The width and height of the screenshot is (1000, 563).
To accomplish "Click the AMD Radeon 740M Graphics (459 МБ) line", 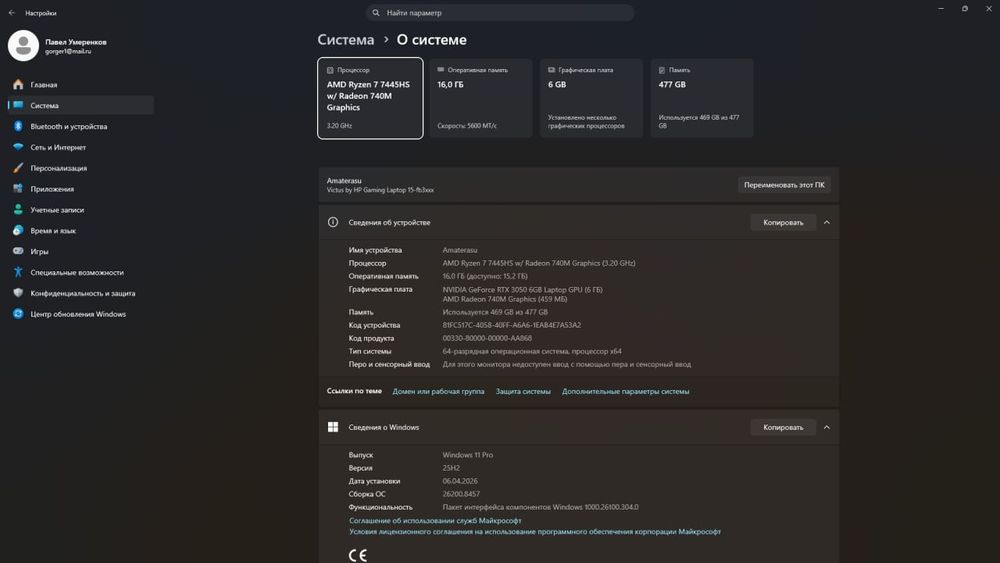I will pyautogui.click(x=504, y=299).
